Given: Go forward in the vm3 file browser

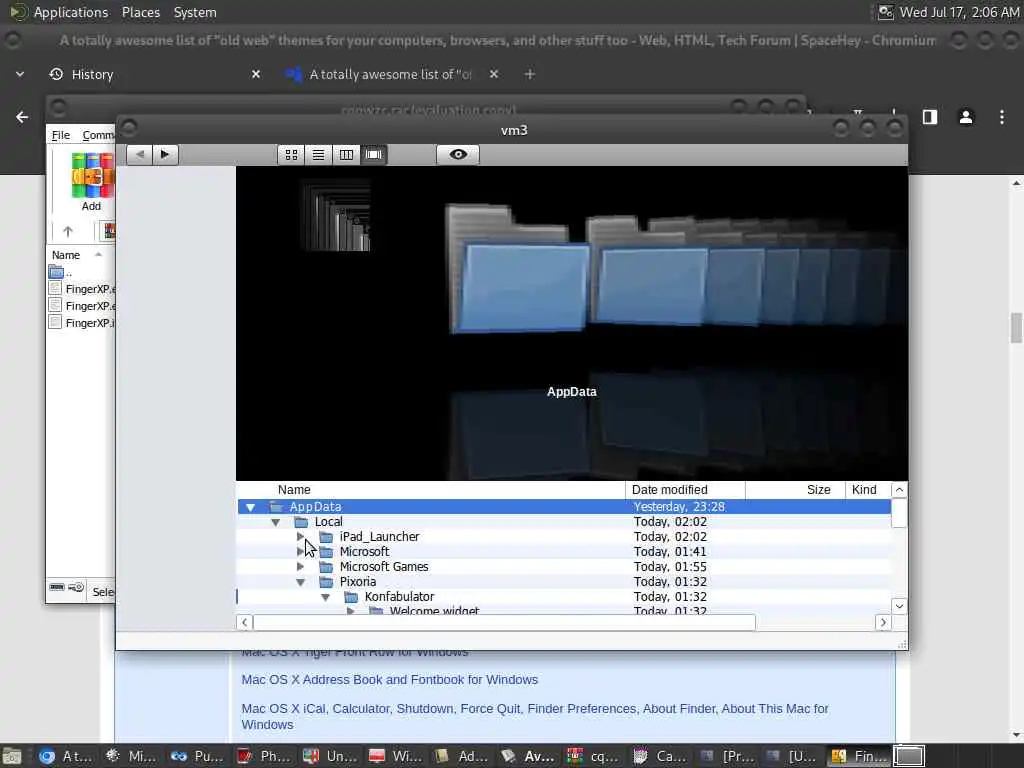Looking at the screenshot, I should (165, 155).
